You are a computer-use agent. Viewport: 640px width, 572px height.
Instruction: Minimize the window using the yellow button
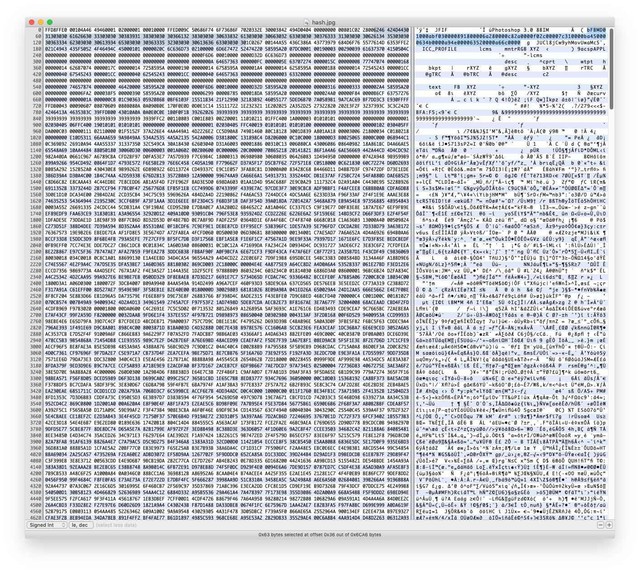41,22
